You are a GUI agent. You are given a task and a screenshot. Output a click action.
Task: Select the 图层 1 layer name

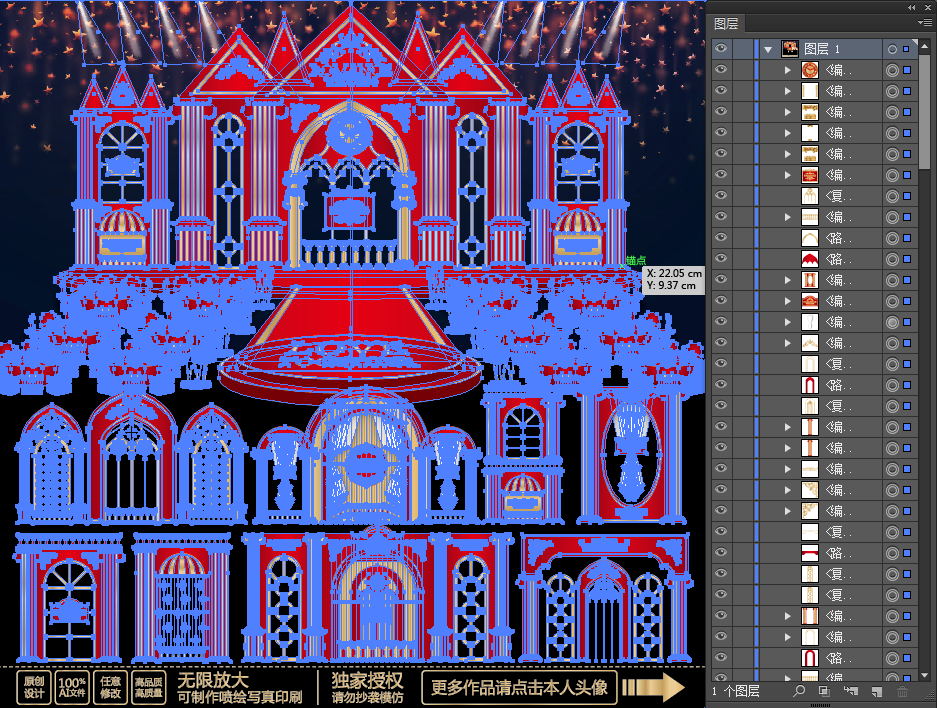pyautogui.click(x=822, y=49)
